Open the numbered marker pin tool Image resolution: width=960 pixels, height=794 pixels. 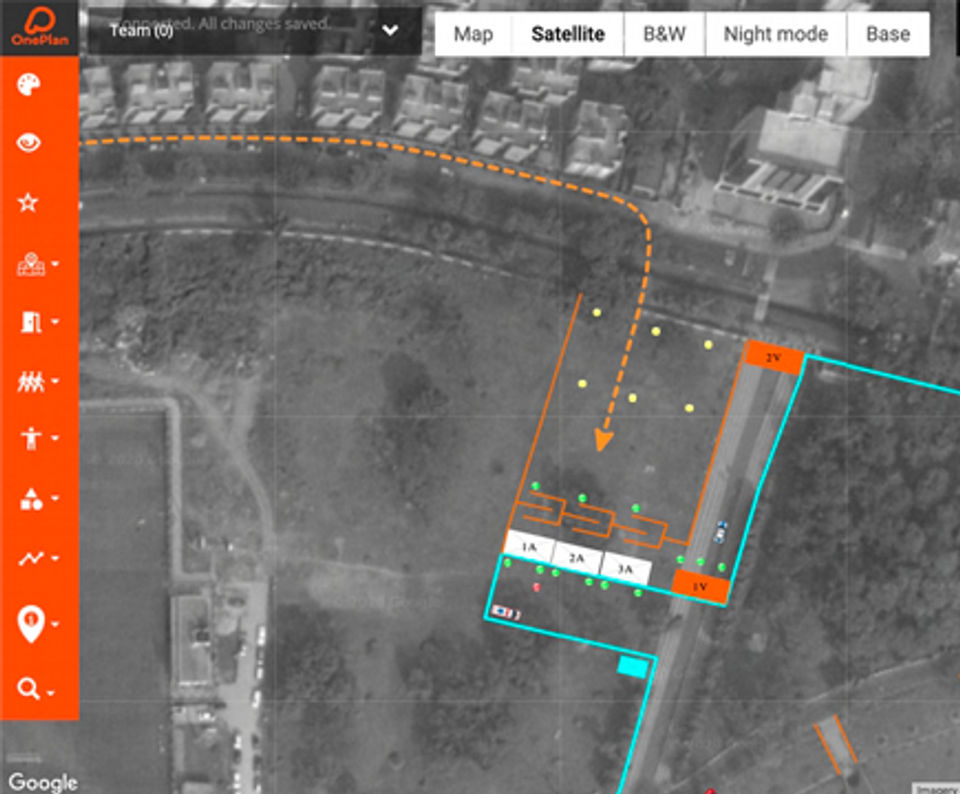point(31,624)
